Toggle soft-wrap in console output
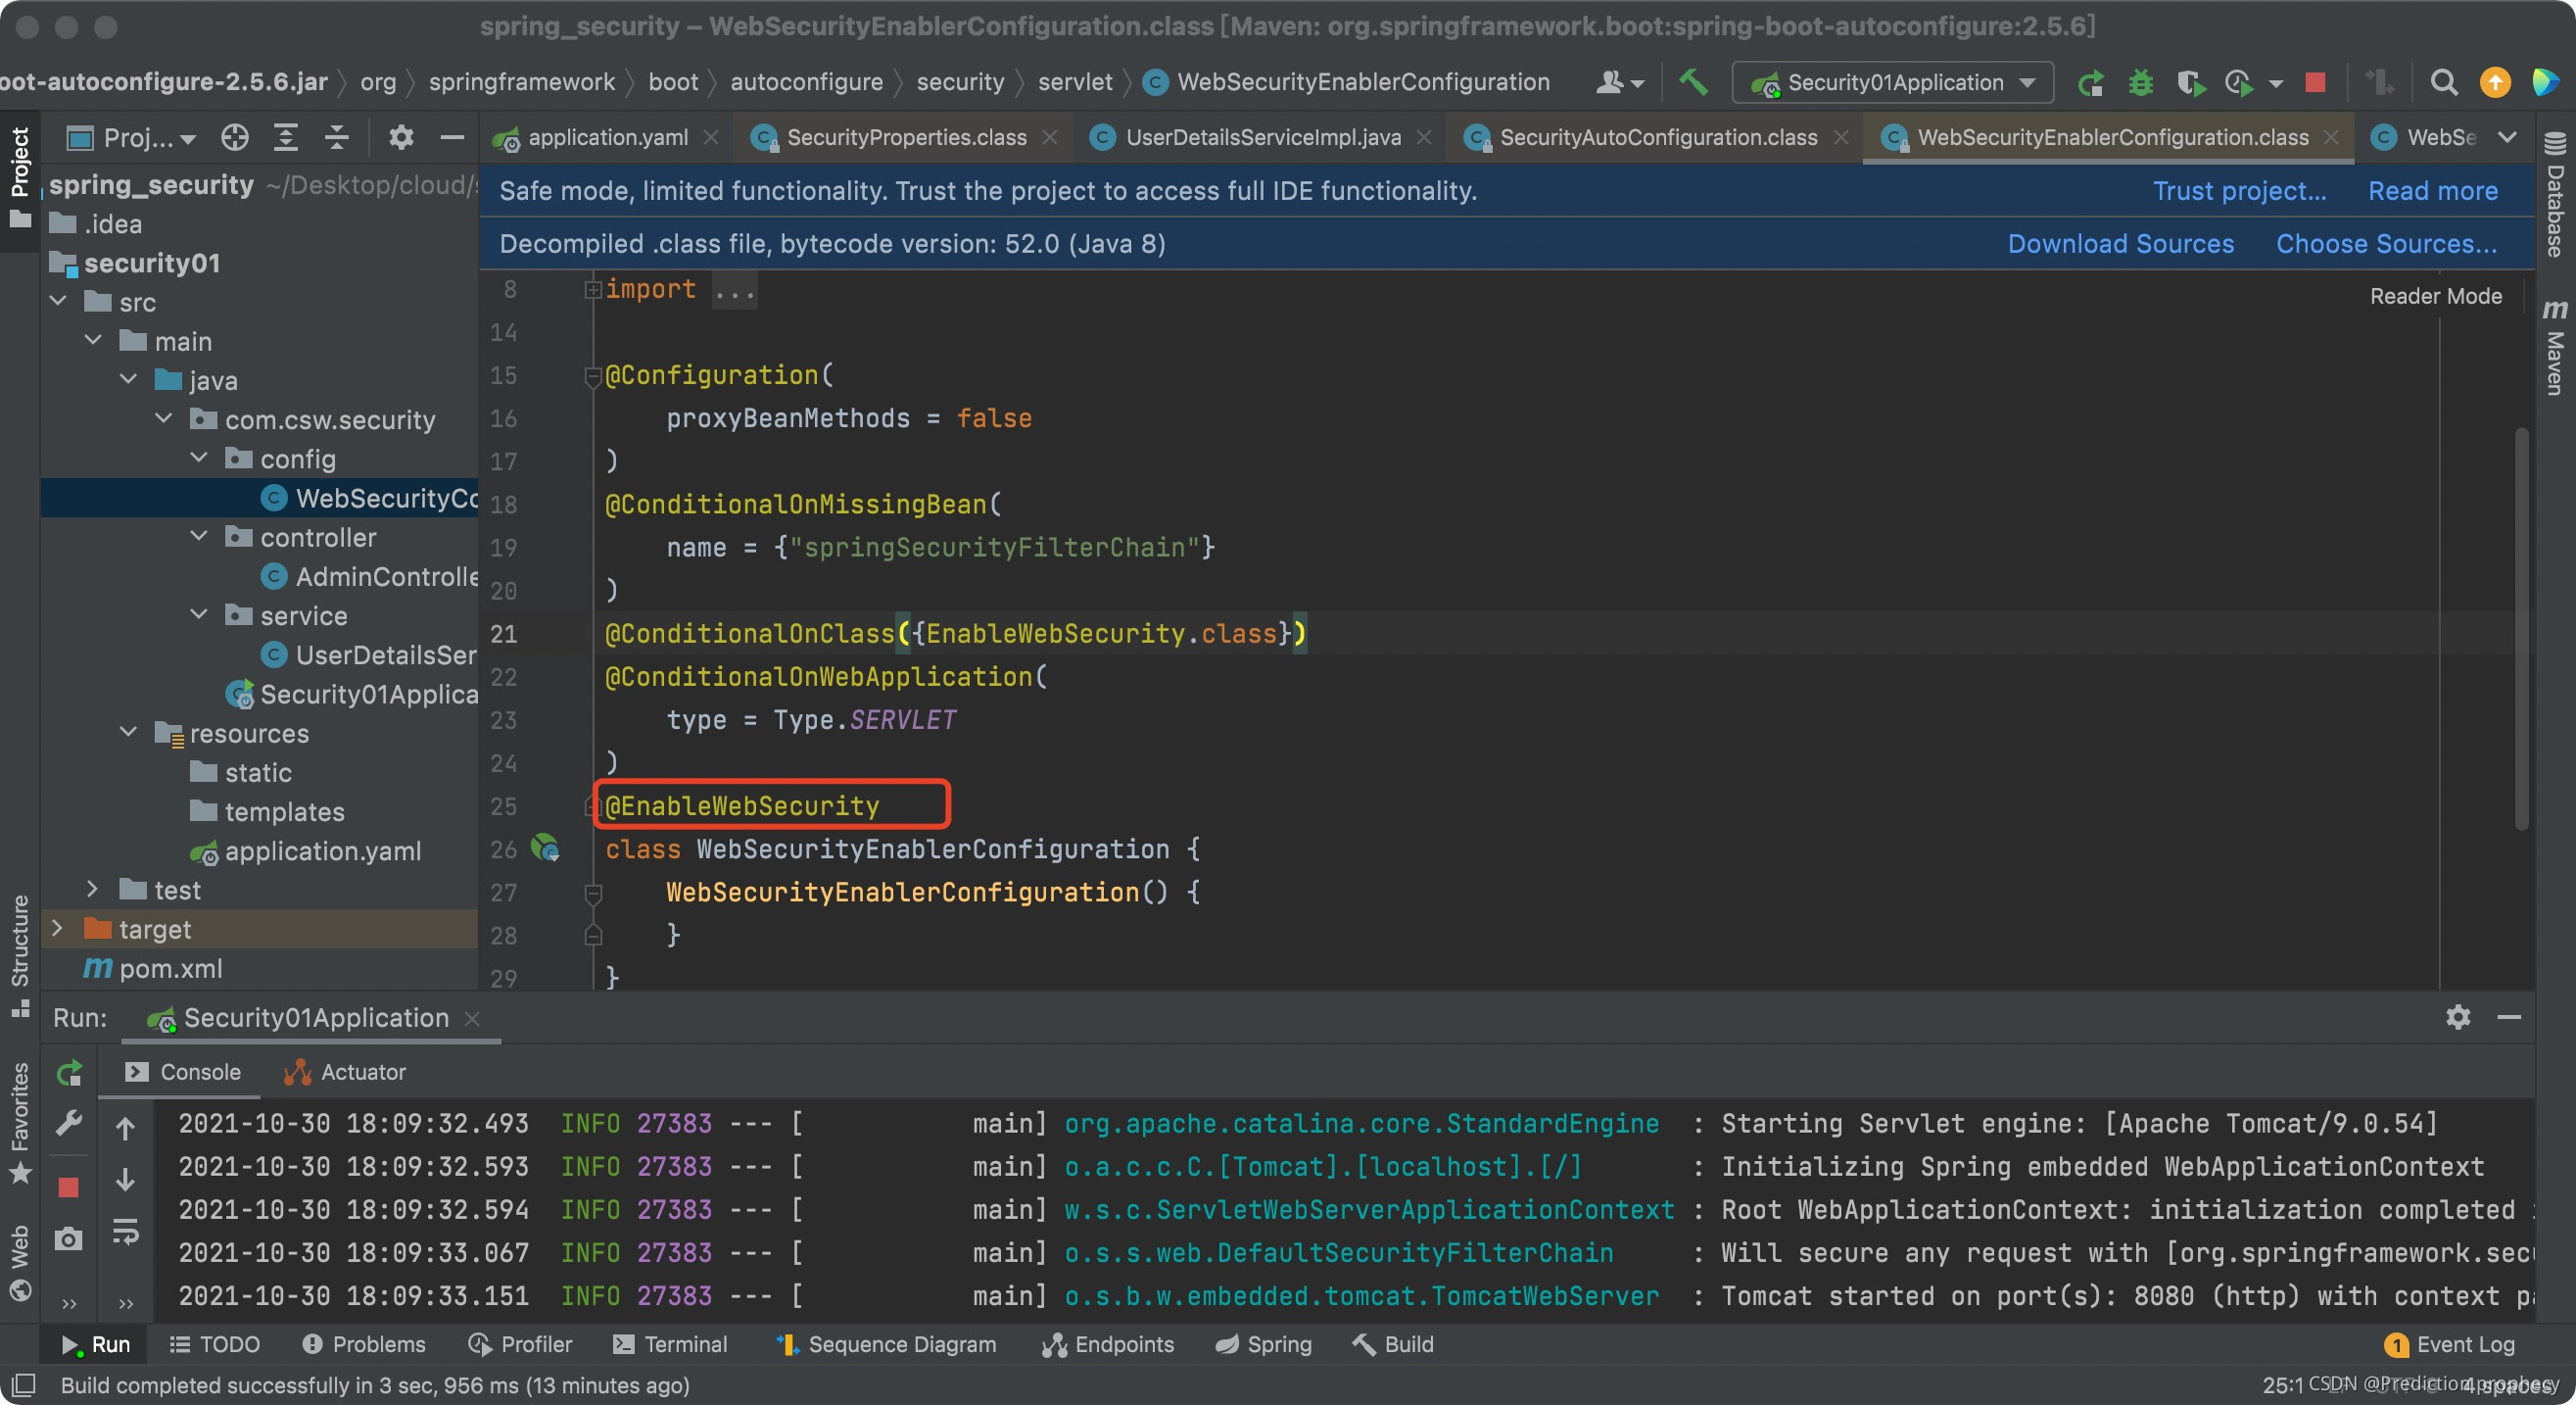 pos(126,1231)
